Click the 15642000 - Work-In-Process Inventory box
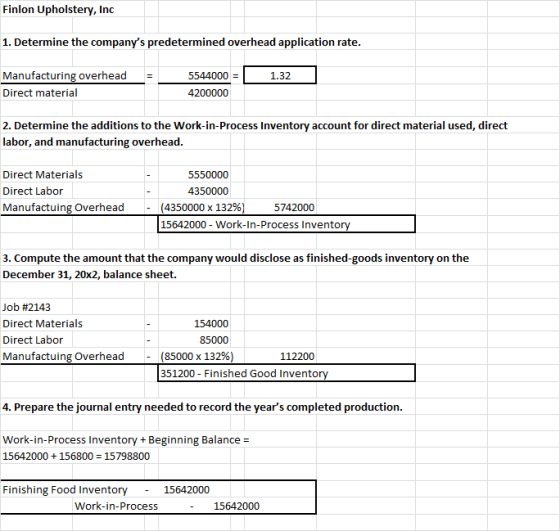The width and height of the screenshot is (560, 531). pos(286,224)
